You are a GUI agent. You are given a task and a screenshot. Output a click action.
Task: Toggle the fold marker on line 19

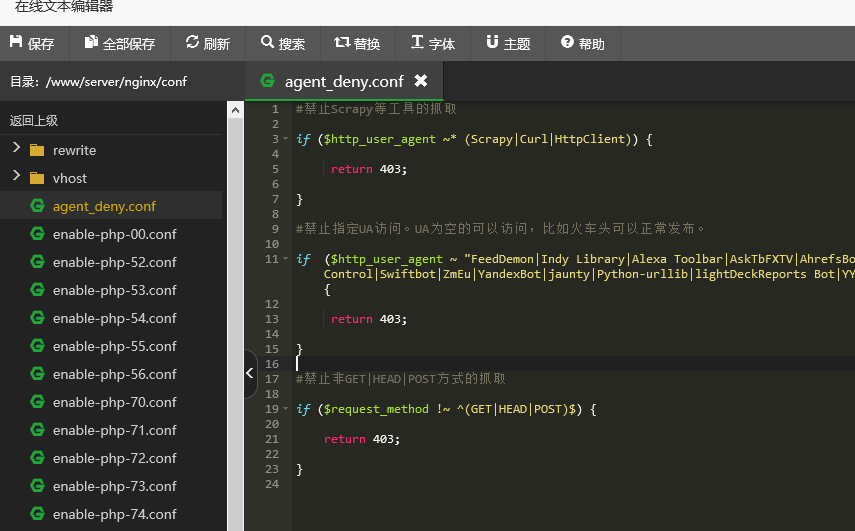(x=285, y=409)
